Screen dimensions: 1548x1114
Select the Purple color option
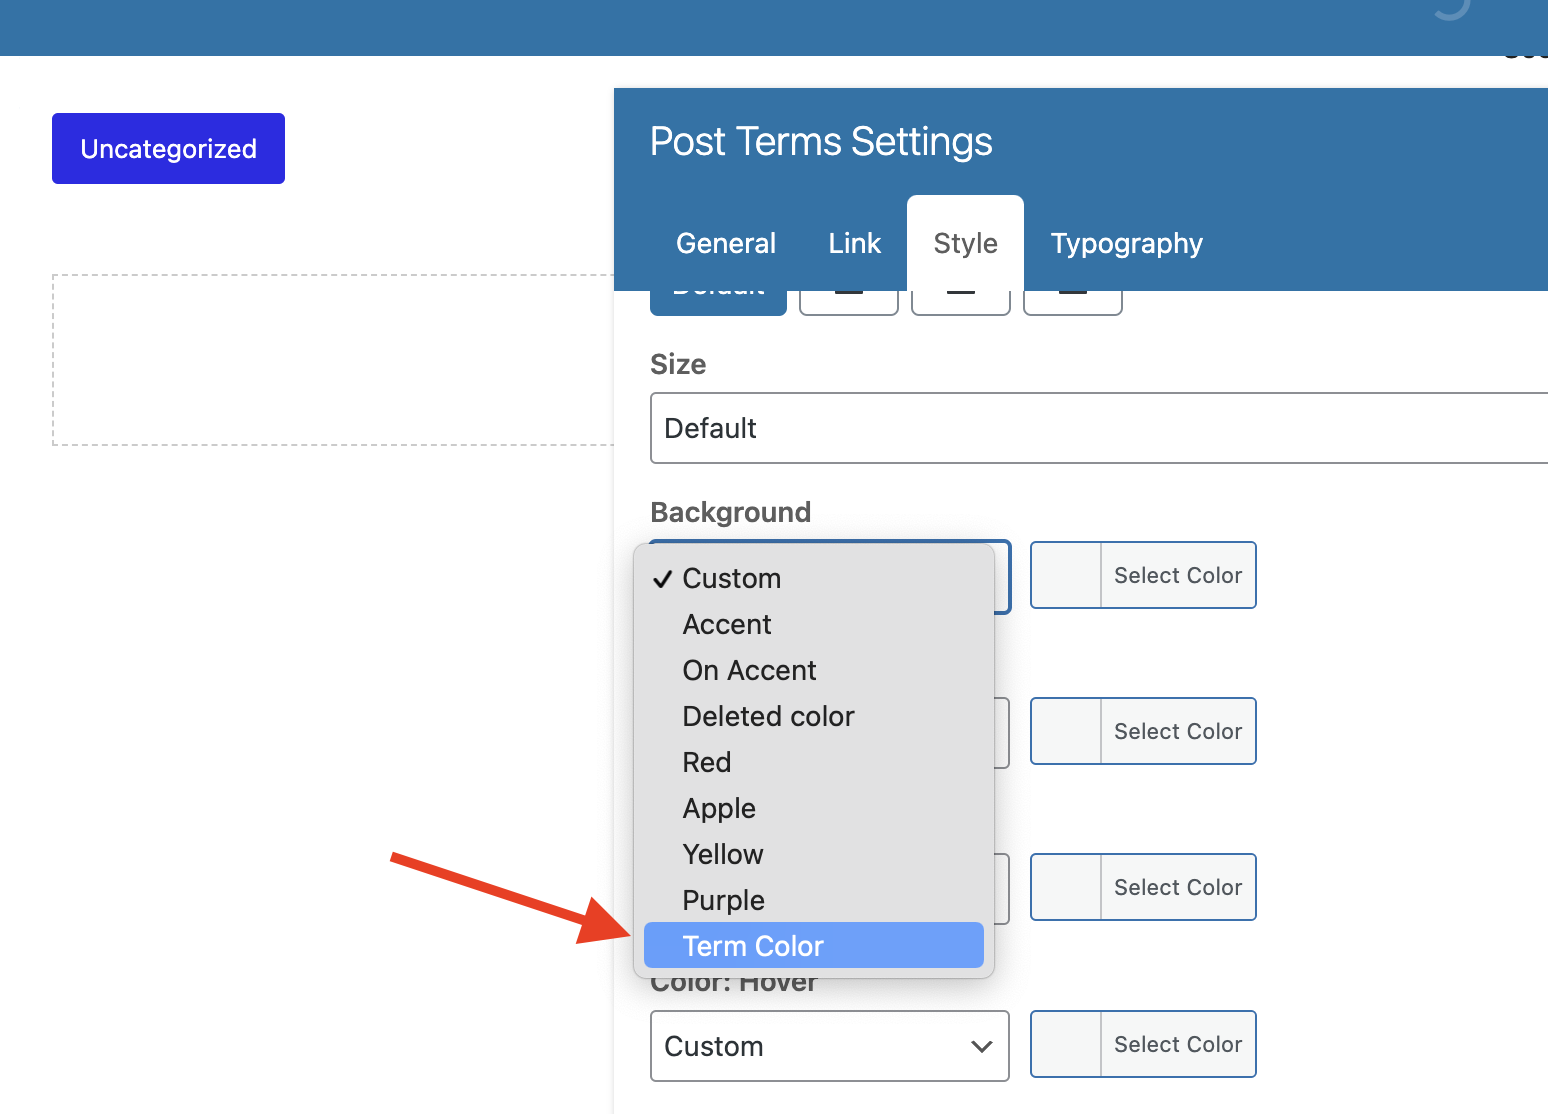(723, 900)
